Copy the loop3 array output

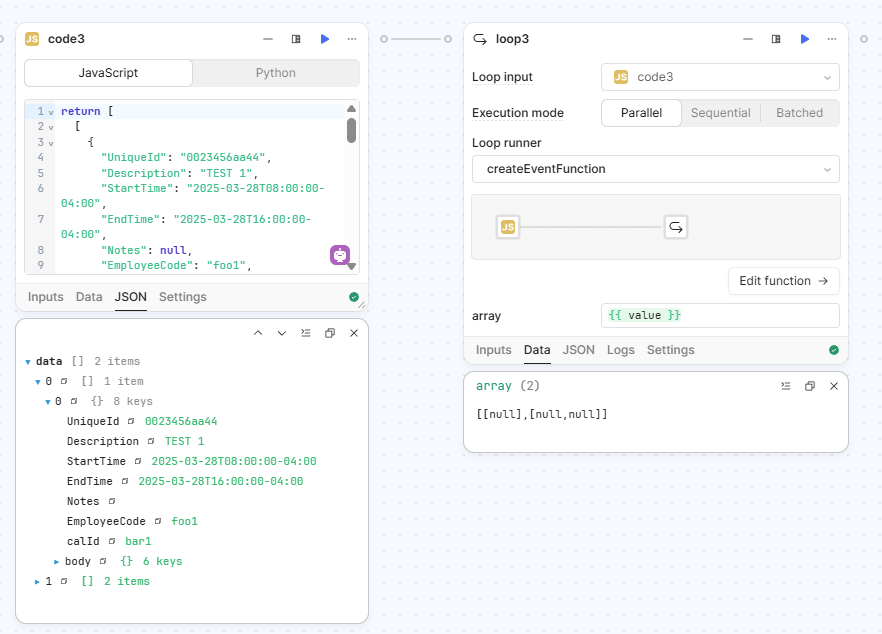pyautogui.click(x=810, y=386)
